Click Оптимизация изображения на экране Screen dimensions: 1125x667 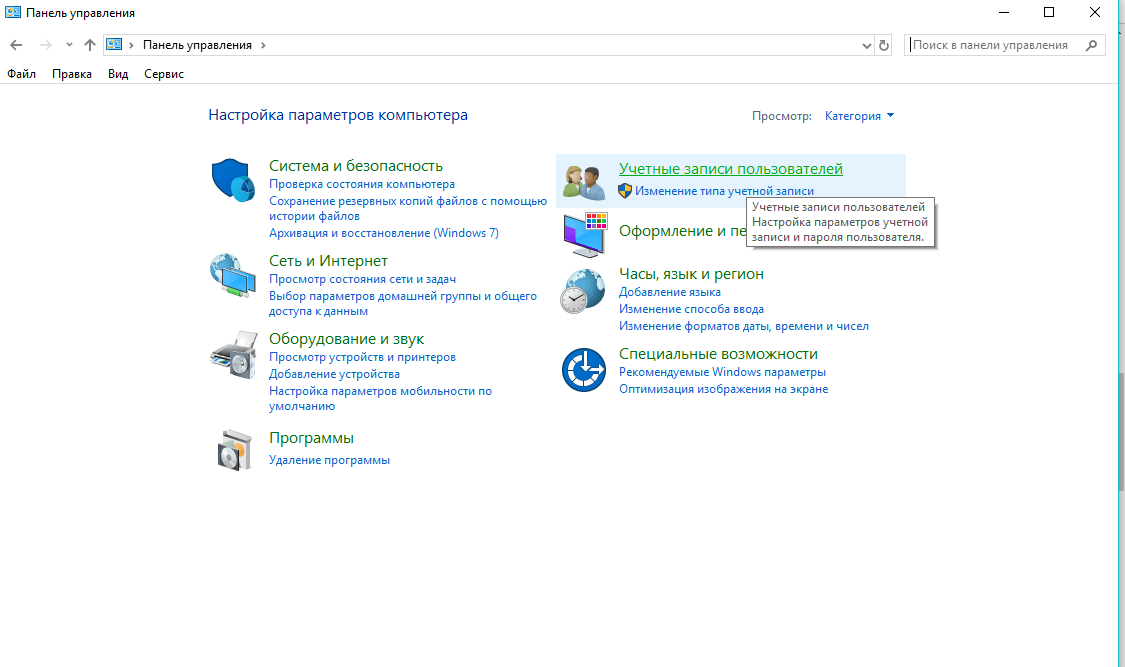tap(723, 389)
